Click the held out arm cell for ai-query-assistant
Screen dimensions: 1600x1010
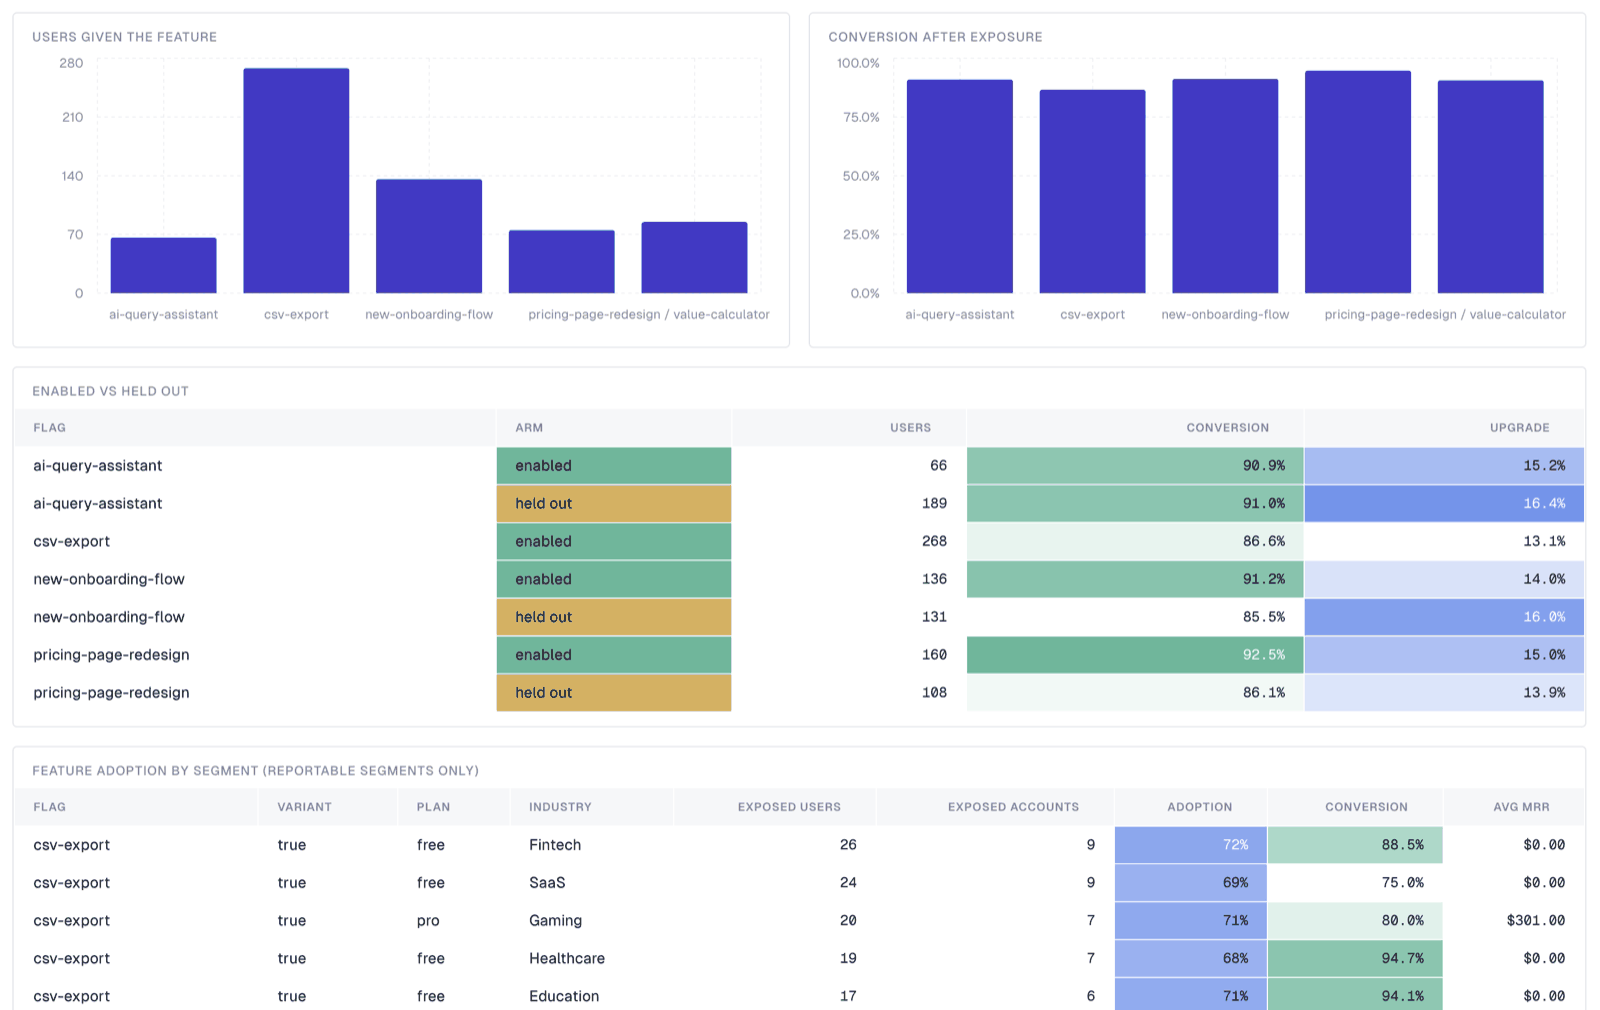click(x=614, y=504)
